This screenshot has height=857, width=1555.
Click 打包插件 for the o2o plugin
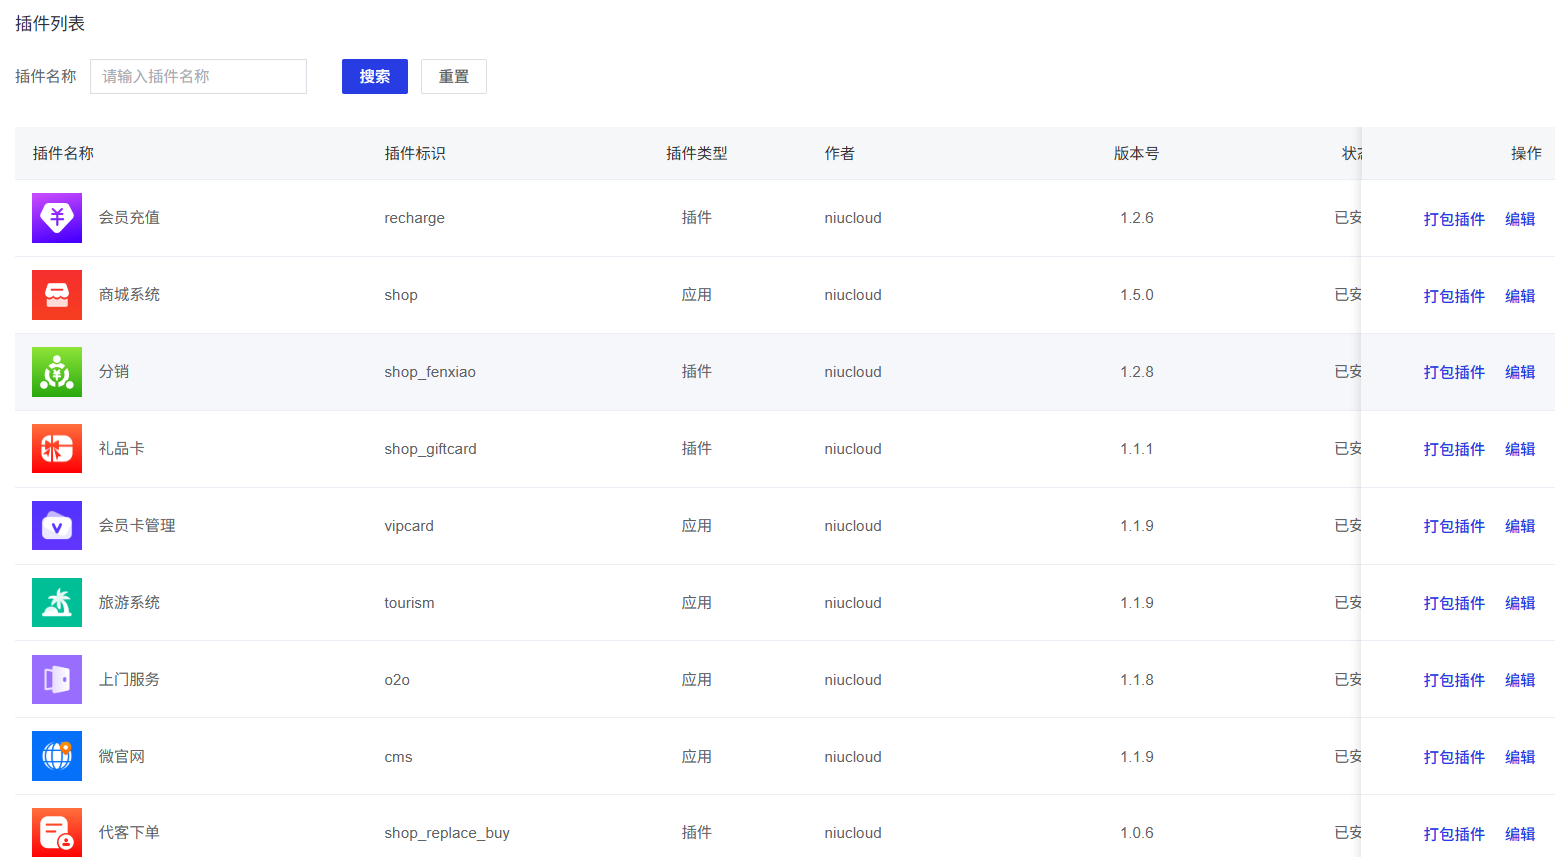pos(1454,680)
